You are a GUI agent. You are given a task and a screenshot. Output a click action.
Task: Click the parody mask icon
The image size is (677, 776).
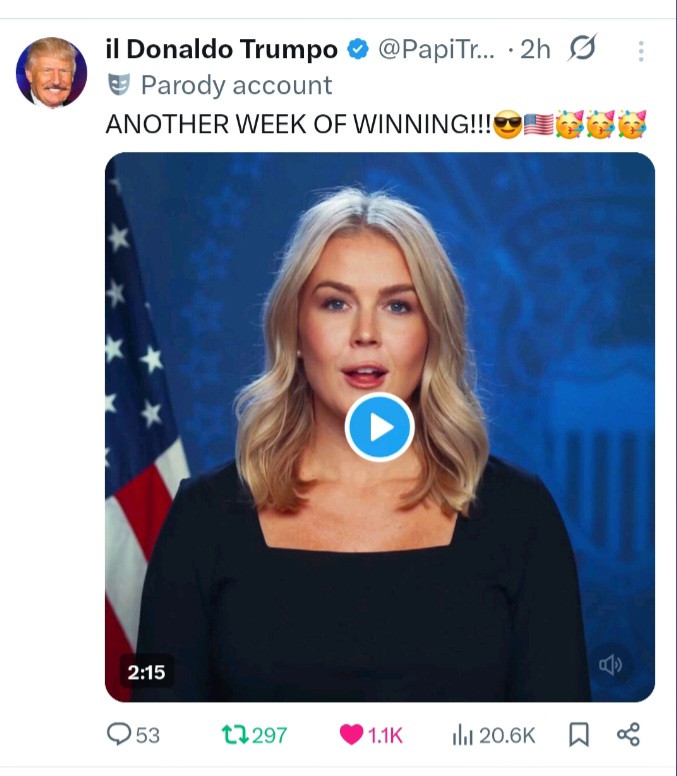pyautogui.click(x=119, y=85)
